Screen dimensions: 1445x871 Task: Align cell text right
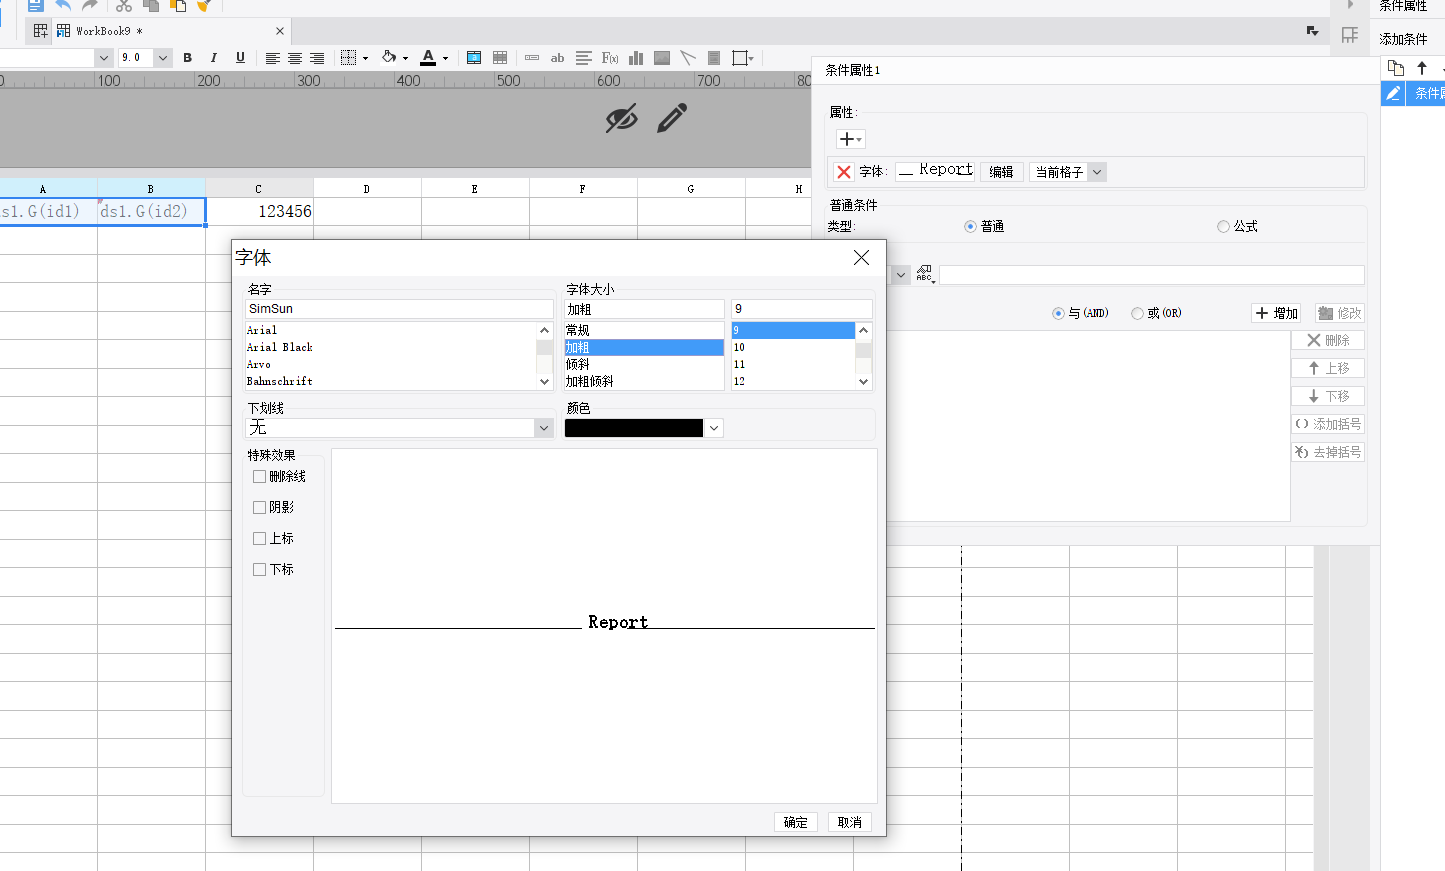[x=317, y=58]
